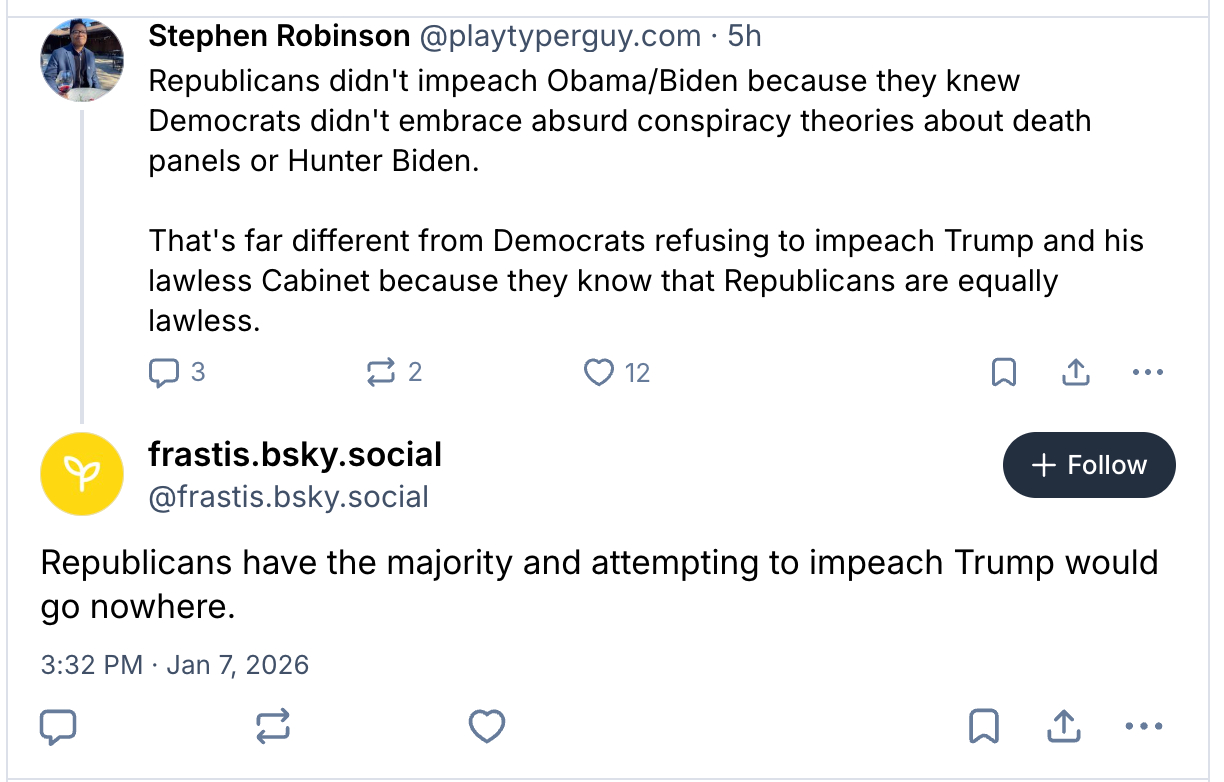Like Stephen Robinson's post

[x=599, y=373]
